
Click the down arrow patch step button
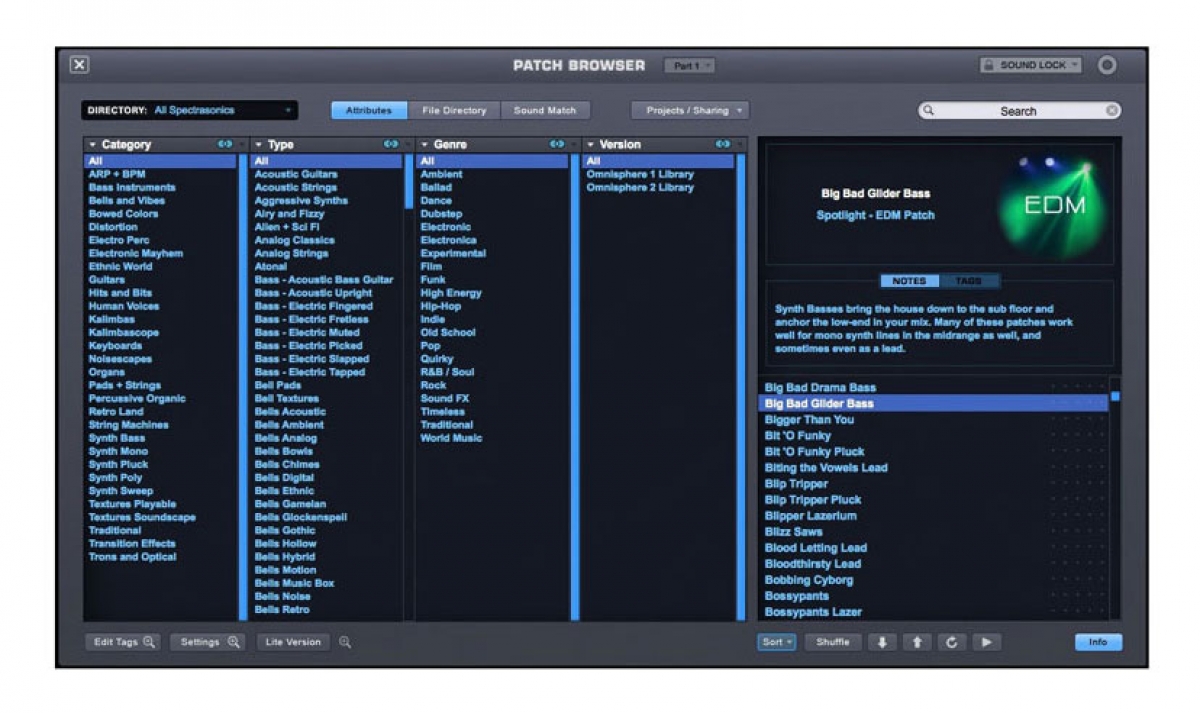click(882, 642)
